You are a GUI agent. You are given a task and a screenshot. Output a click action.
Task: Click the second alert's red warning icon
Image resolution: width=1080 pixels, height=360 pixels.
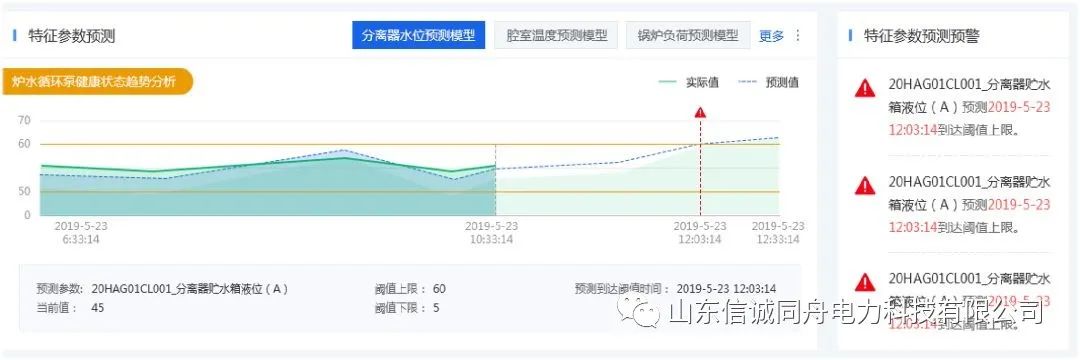pyautogui.click(x=865, y=184)
